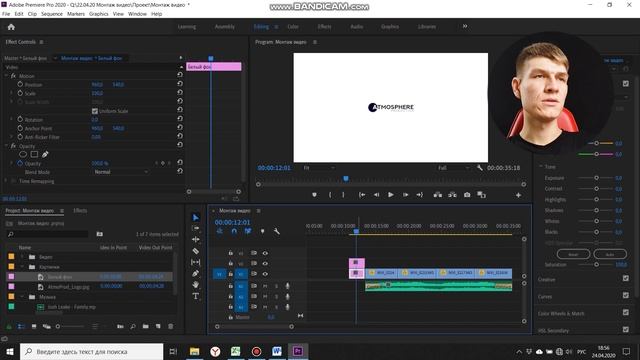Open the button editor plus icon
The height and width of the screenshot is (360, 640).
[x=518, y=196]
